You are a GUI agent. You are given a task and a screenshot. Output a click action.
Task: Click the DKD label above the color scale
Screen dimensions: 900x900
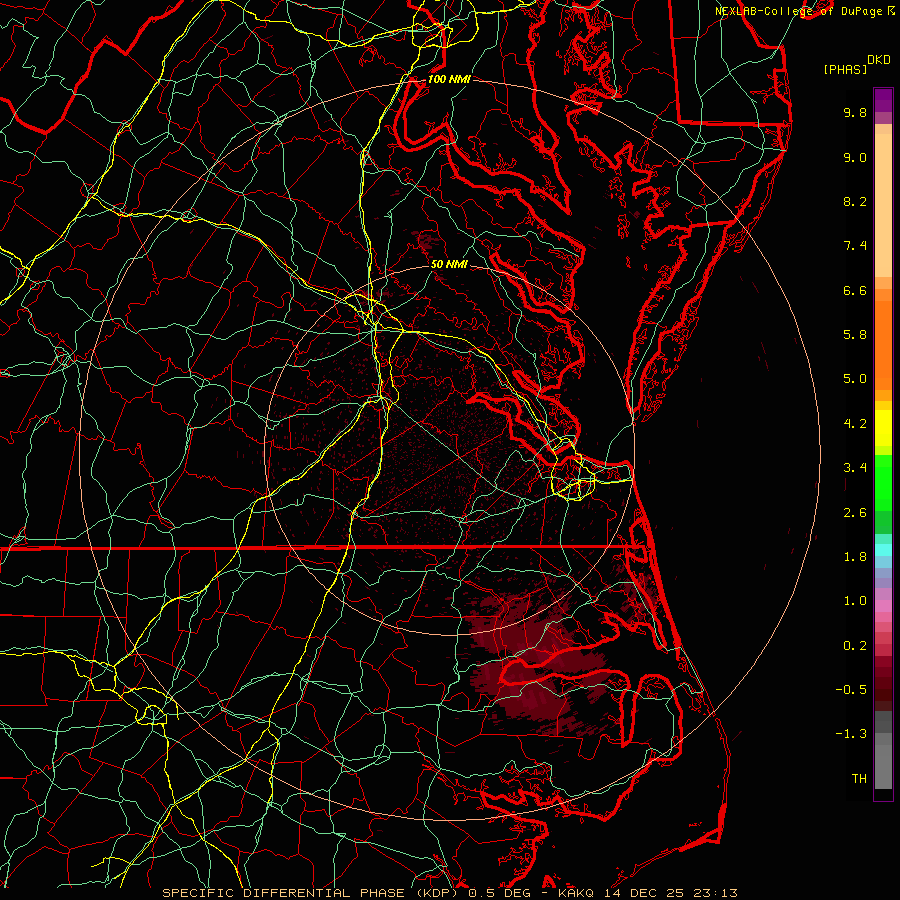tap(879, 60)
